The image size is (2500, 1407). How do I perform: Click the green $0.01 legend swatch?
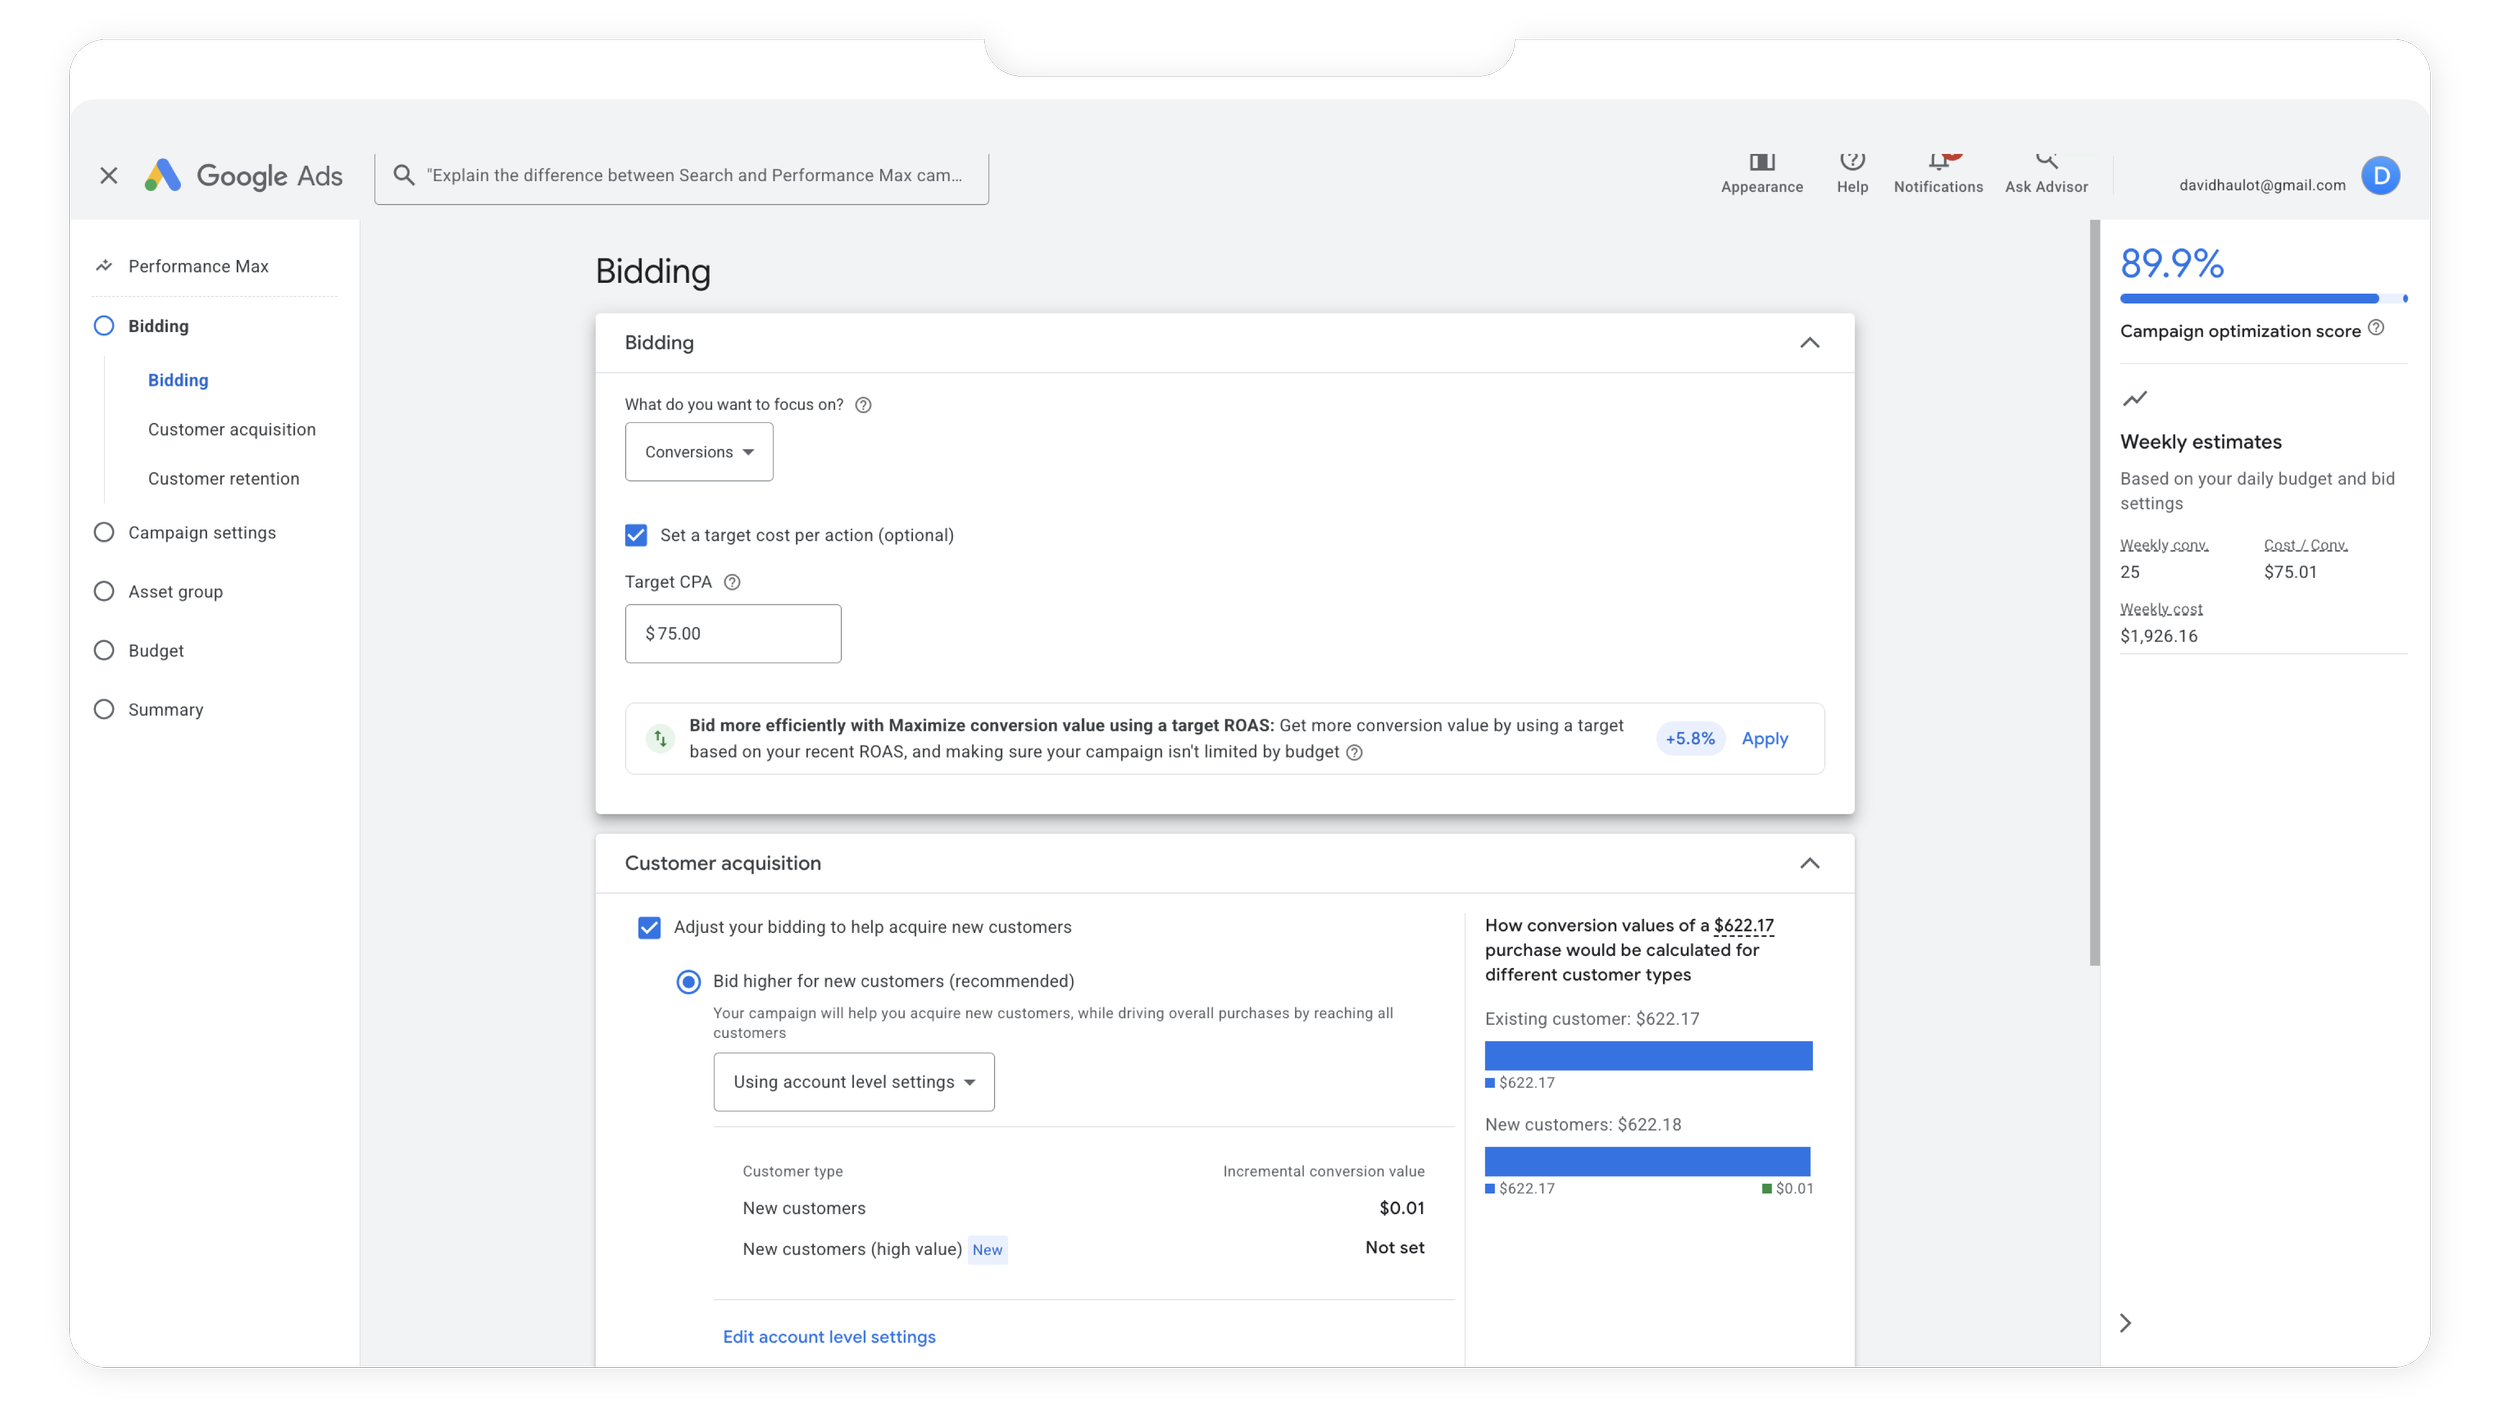1766,1189
